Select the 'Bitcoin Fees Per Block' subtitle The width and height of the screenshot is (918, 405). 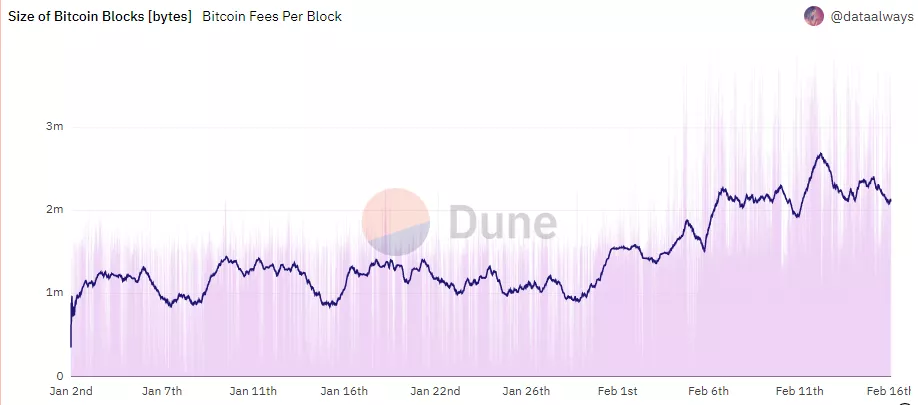[x=272, y=16]
